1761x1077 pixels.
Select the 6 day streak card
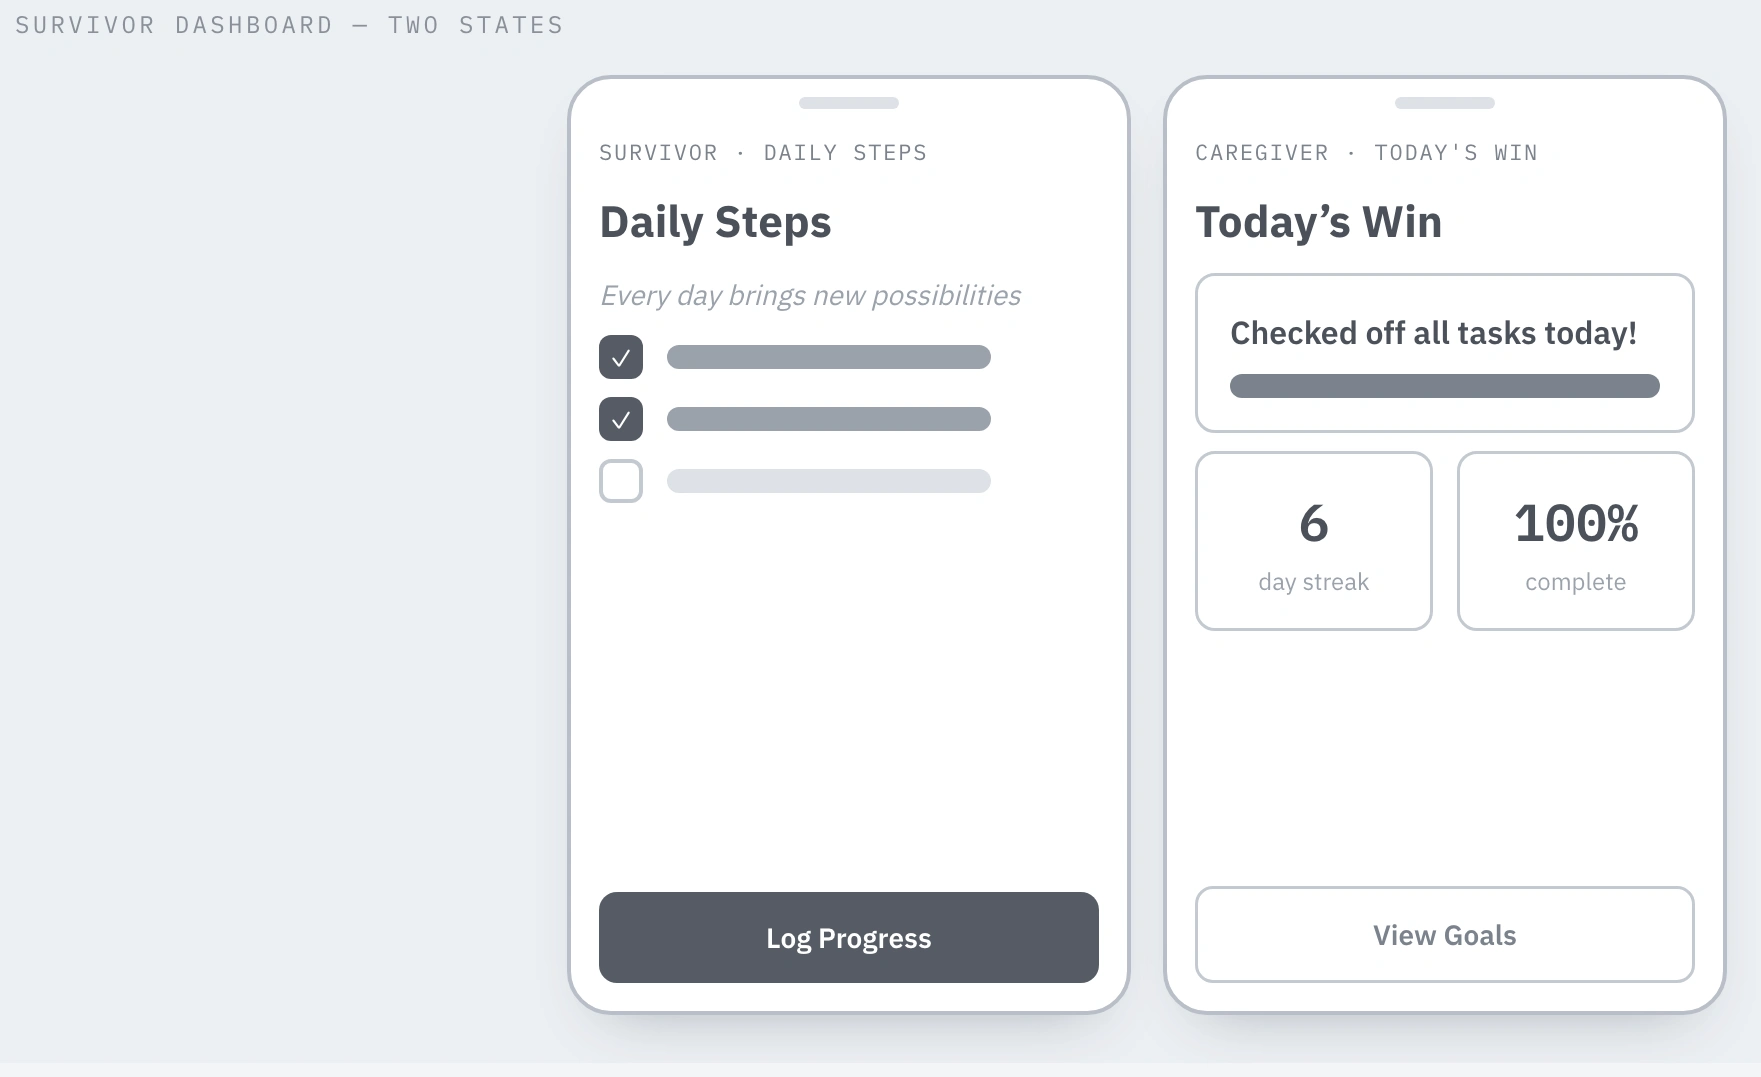point(1314,541)
